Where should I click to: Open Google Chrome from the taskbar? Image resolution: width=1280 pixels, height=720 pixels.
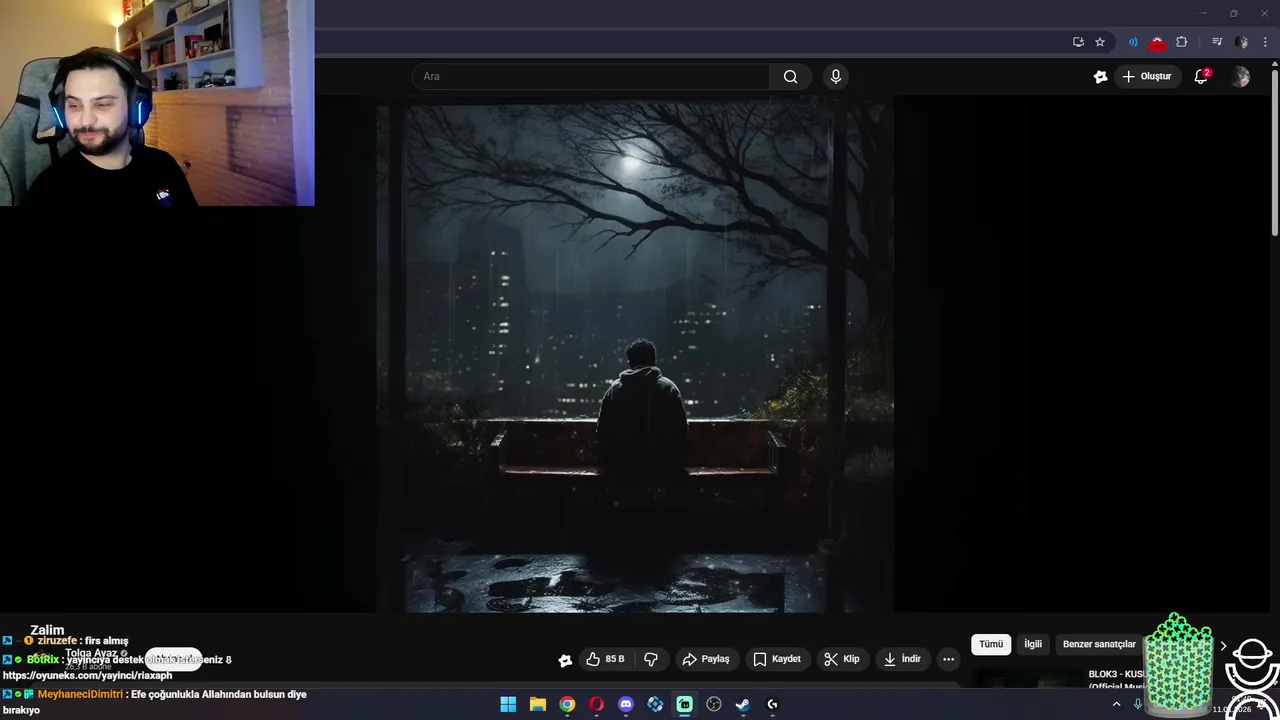coord(567,704)
